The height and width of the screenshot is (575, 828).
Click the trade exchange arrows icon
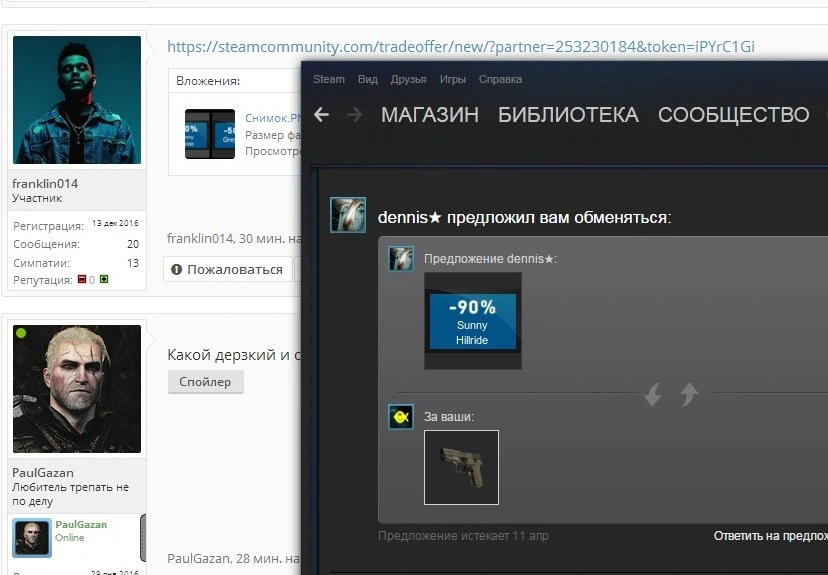(x=671, y=394)
